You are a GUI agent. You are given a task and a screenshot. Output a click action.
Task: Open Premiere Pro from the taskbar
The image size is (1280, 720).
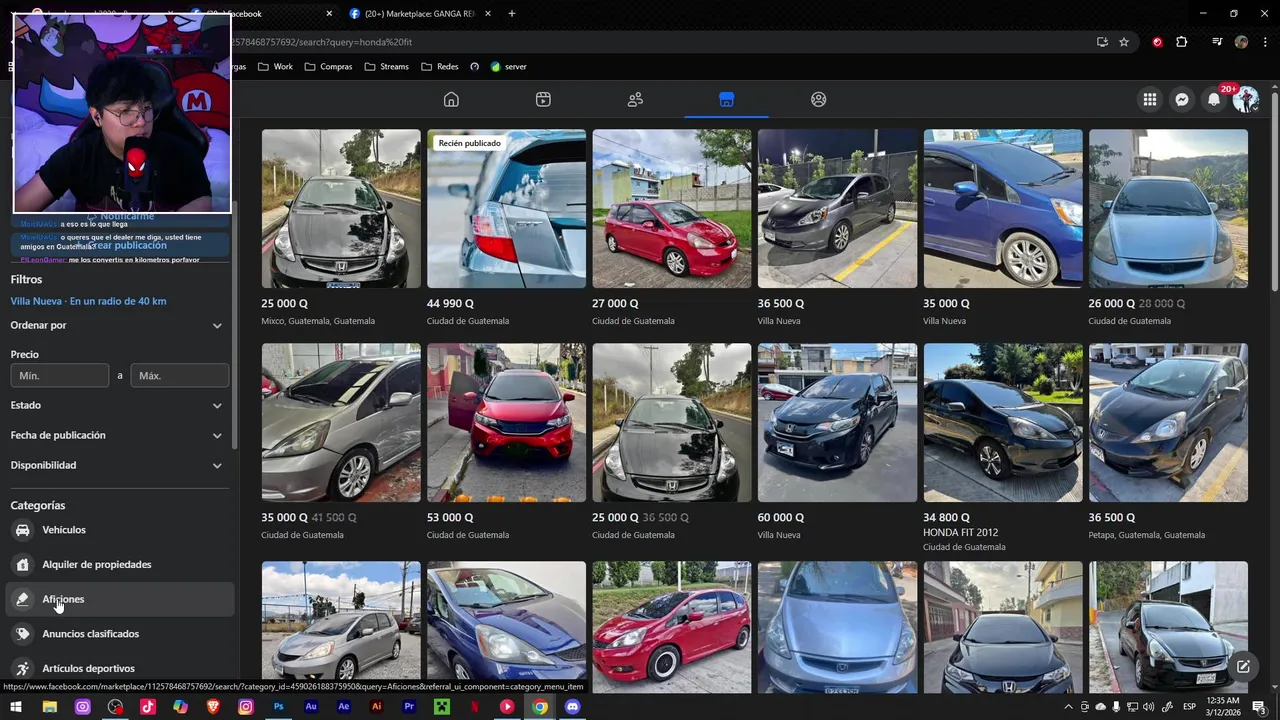point(409,707)
